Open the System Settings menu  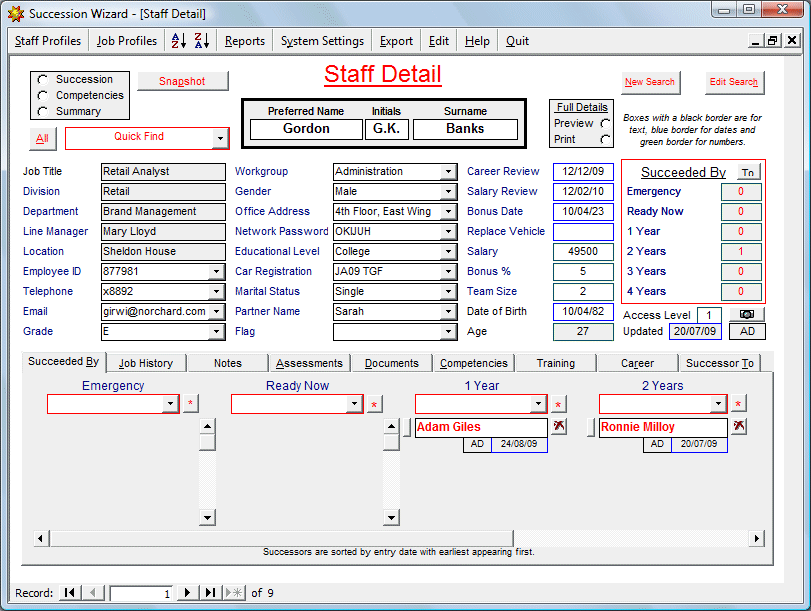[x=322, y=41]
